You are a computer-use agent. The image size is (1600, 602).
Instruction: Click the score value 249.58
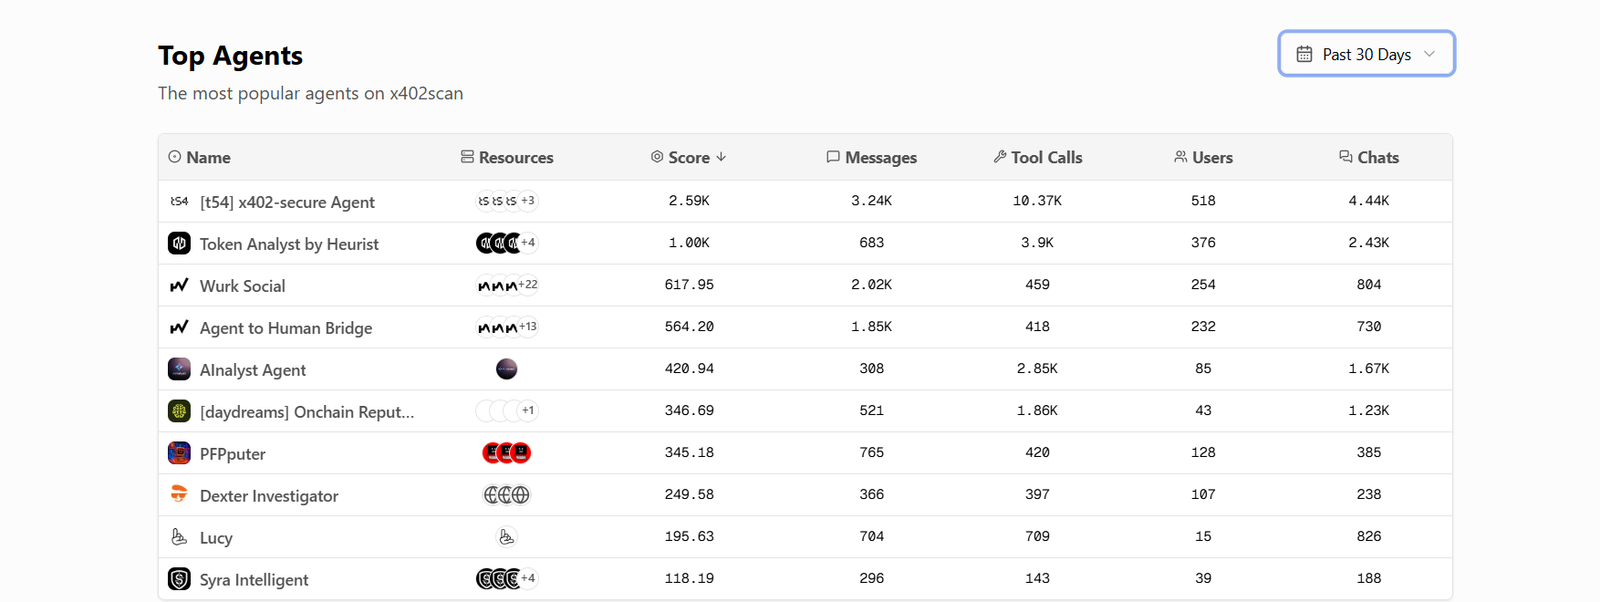pos(689,495)
